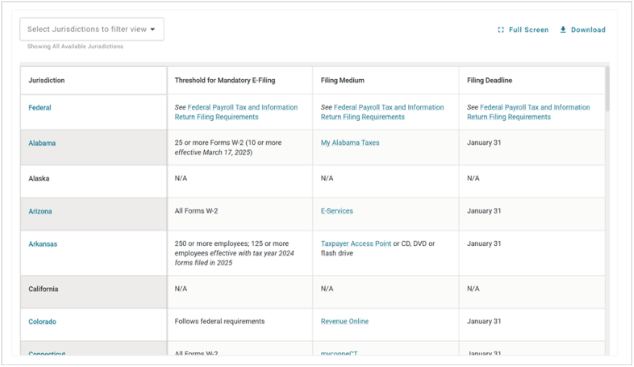Click the Full Screen text label
Viewport: 634px width, 367px height.
pos(528,30)
